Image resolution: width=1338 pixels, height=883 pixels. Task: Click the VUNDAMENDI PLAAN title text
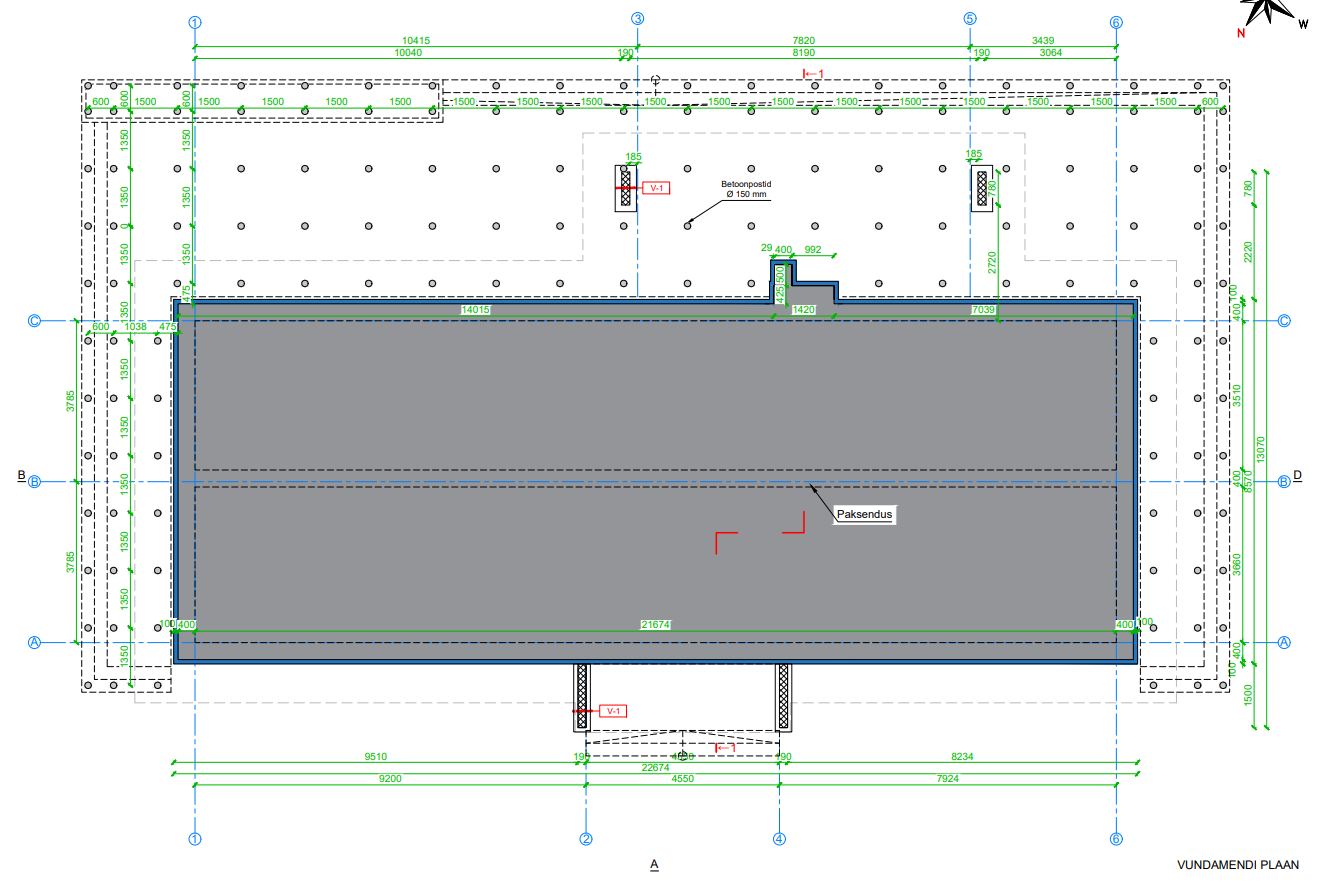1238,865
